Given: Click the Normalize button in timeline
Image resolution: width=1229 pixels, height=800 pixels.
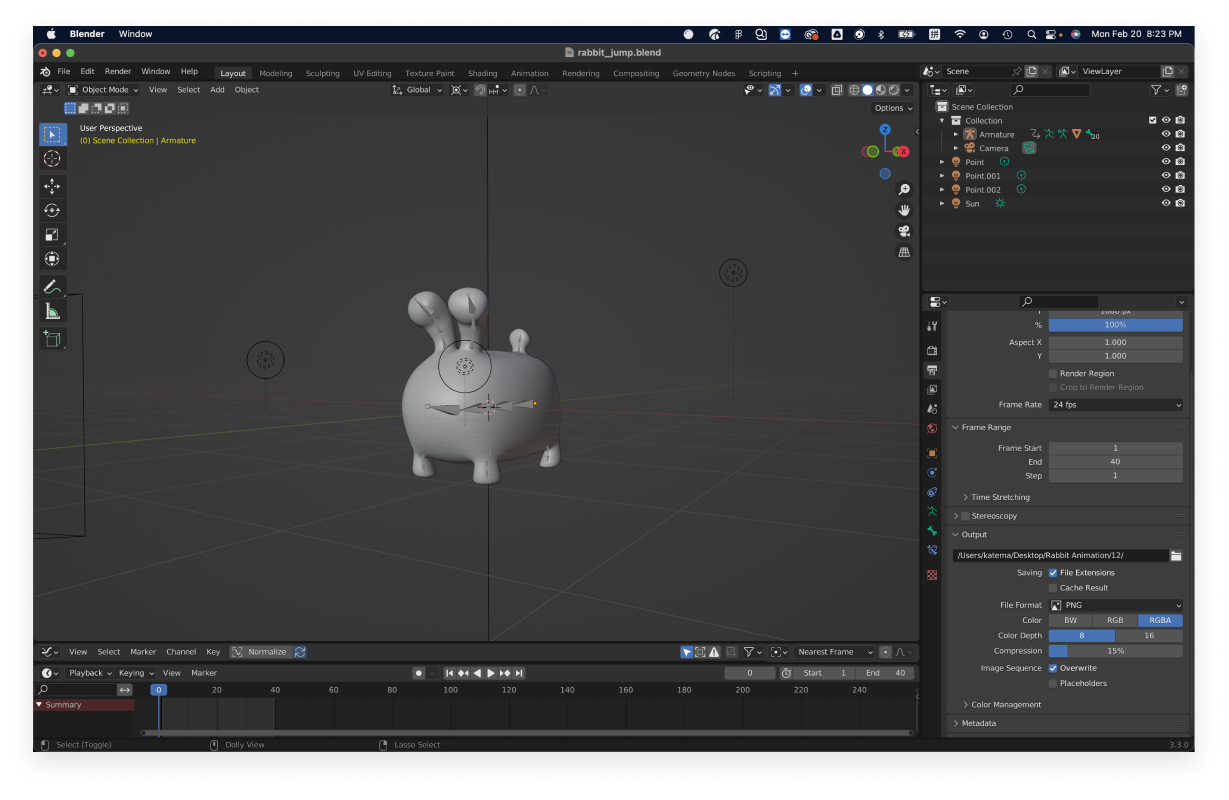Looking at the screenshot, I should [260, 652].
